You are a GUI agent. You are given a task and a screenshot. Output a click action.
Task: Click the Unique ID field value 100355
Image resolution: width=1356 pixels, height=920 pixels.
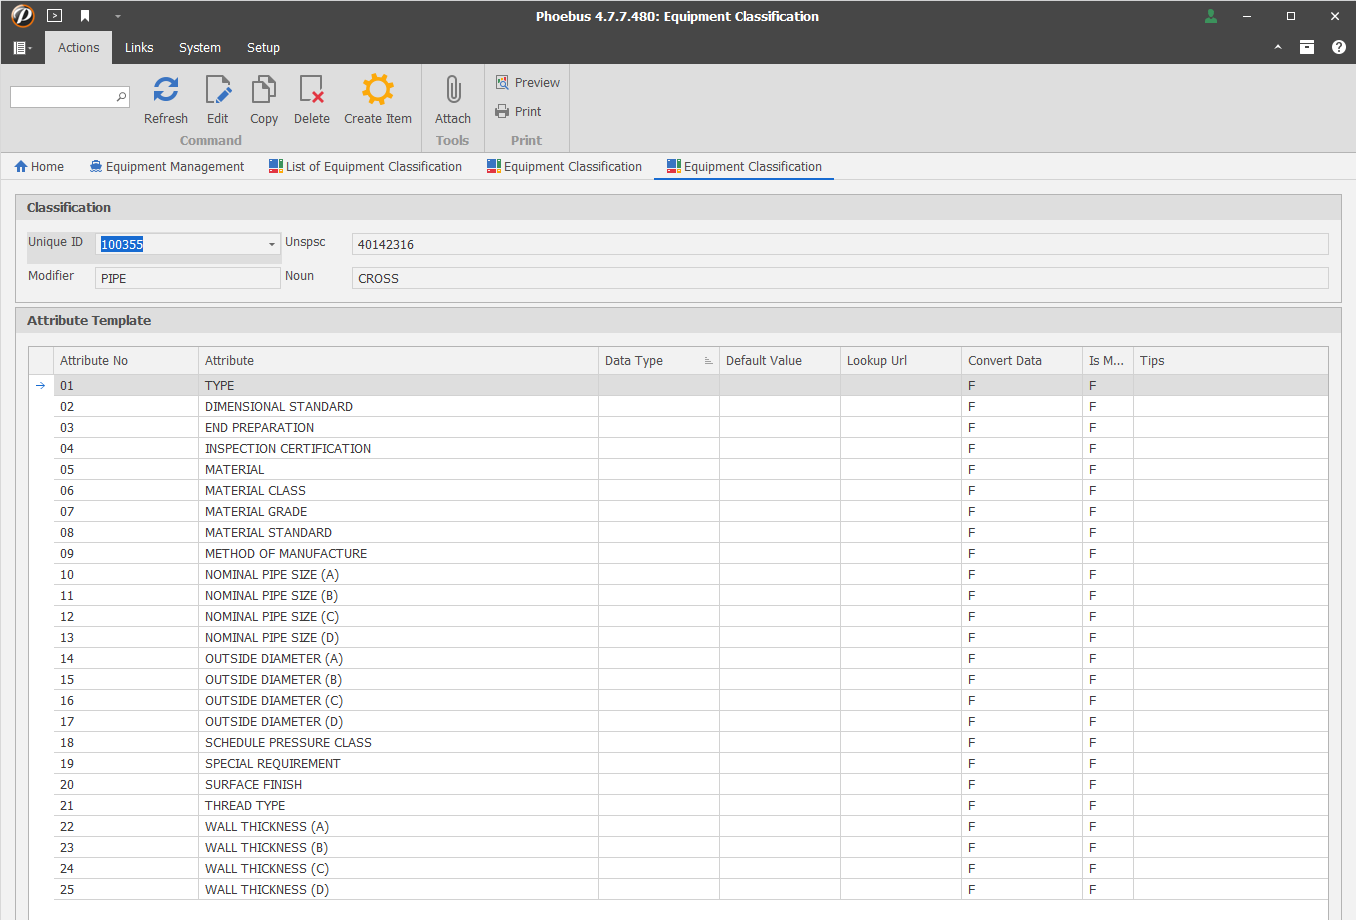(122, 245)
